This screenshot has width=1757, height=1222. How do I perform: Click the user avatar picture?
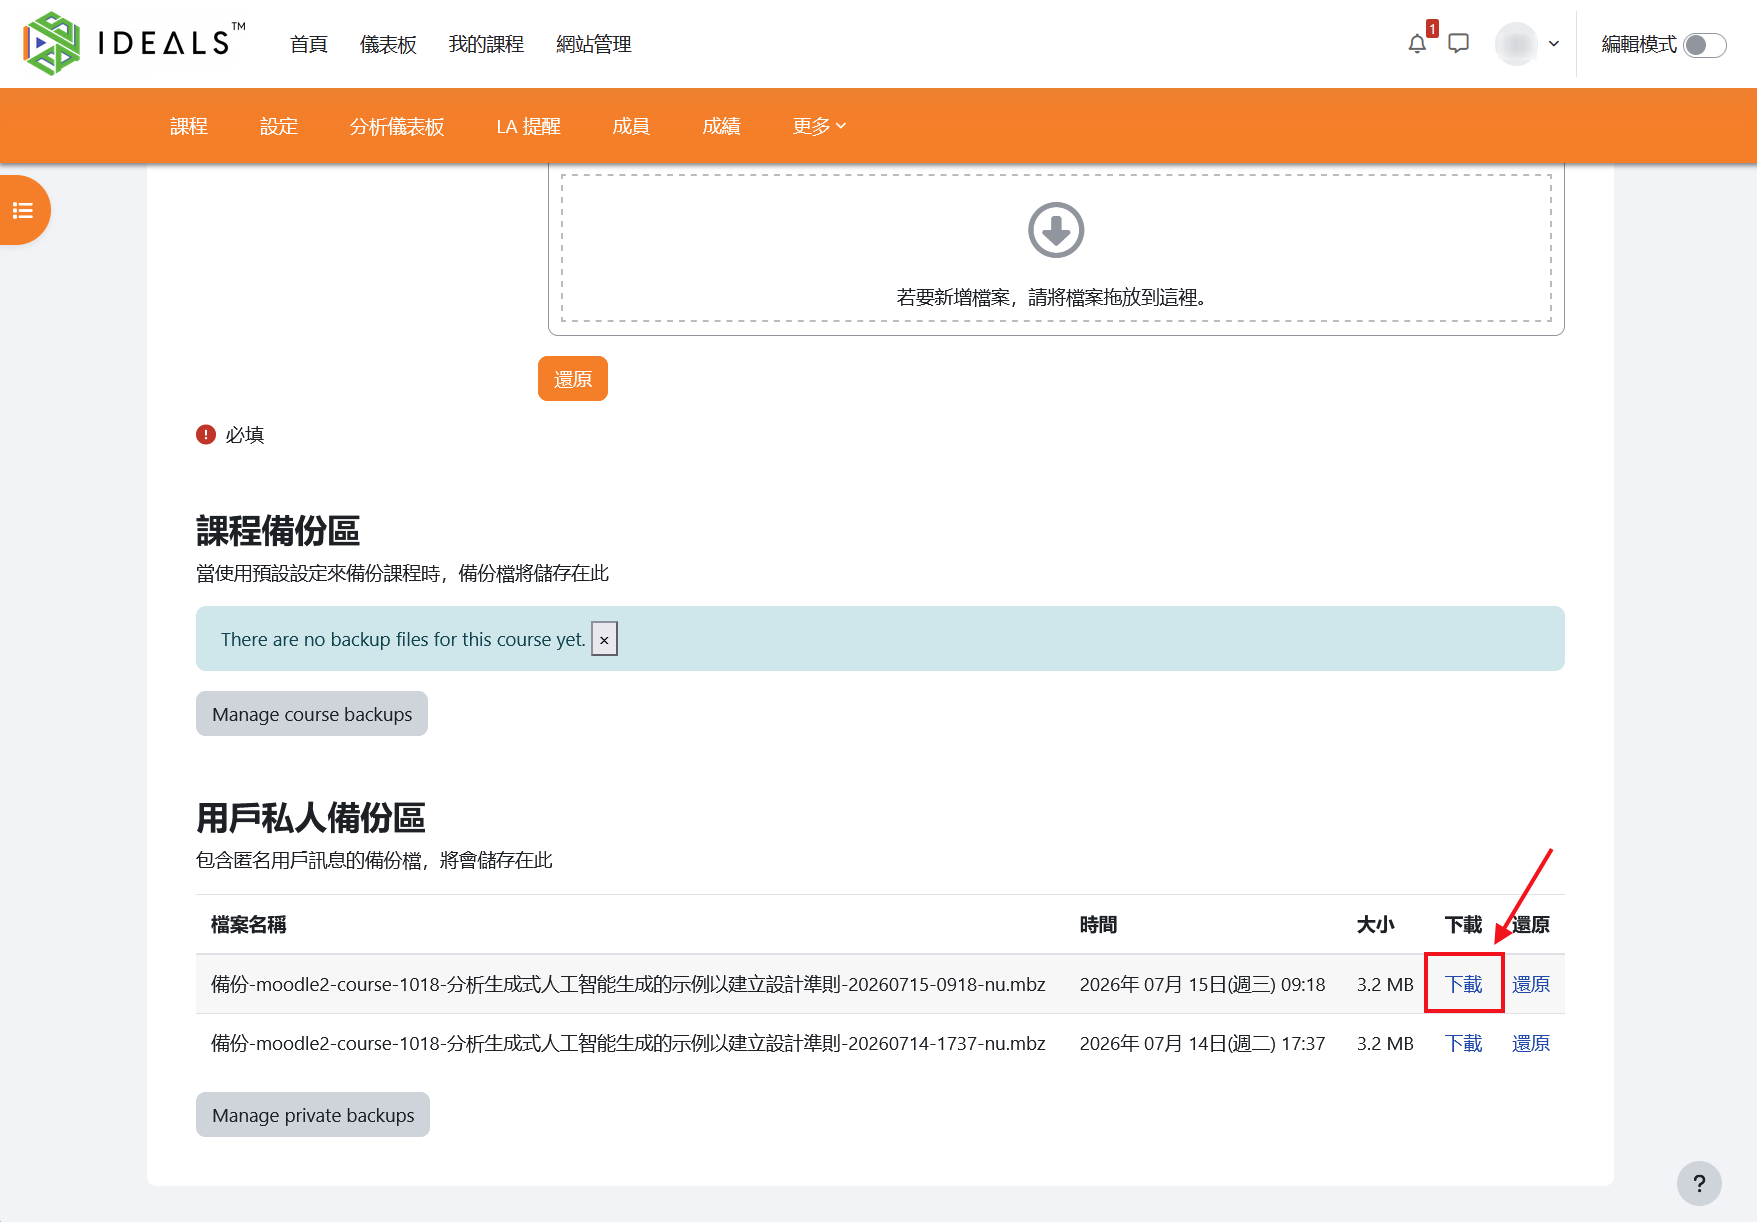pyautogui.click(x=1516, y=44)
